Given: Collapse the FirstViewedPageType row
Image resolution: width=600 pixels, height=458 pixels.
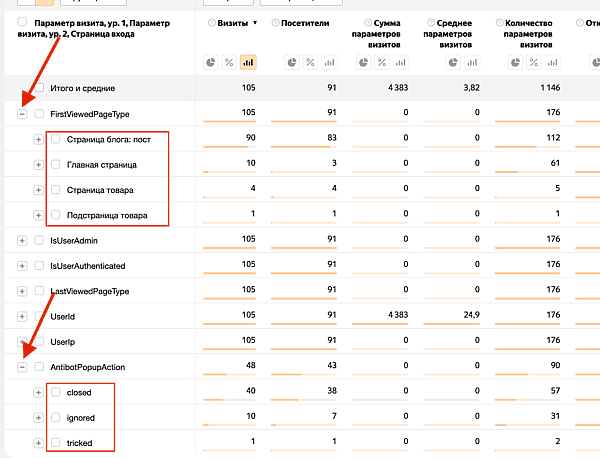Looking at the screenshot, I should click(x=22, y=114).
